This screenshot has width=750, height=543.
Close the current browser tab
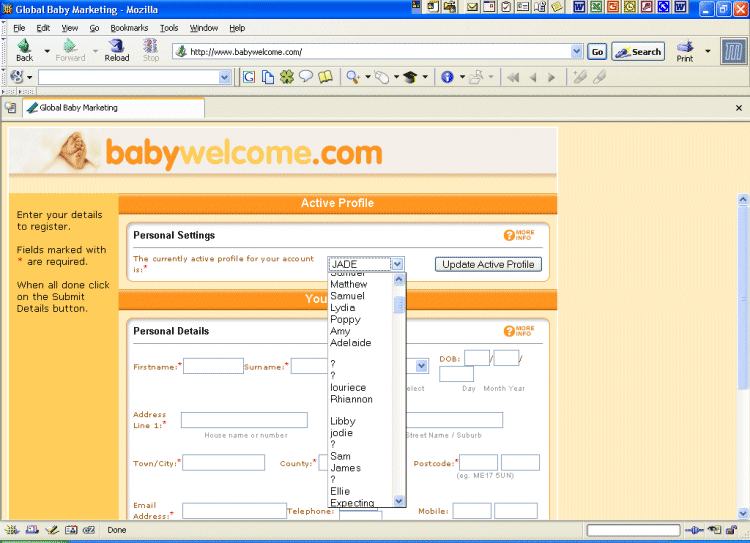point(739,108)
